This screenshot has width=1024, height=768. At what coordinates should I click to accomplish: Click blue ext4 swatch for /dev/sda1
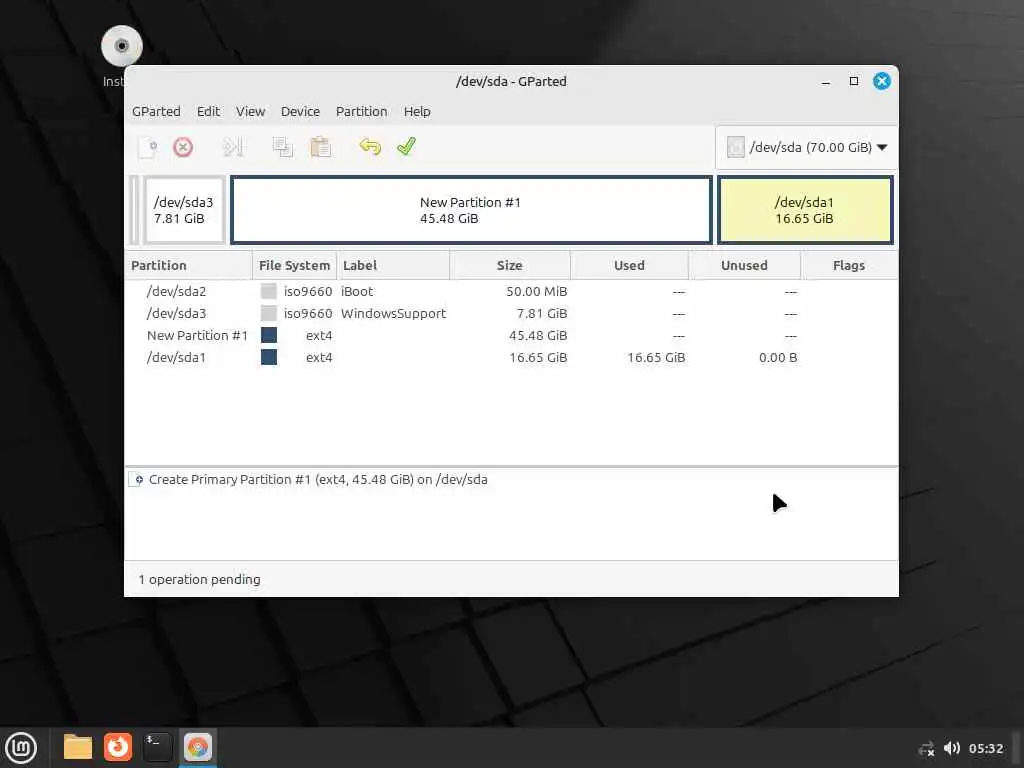(x=268, y=358)
